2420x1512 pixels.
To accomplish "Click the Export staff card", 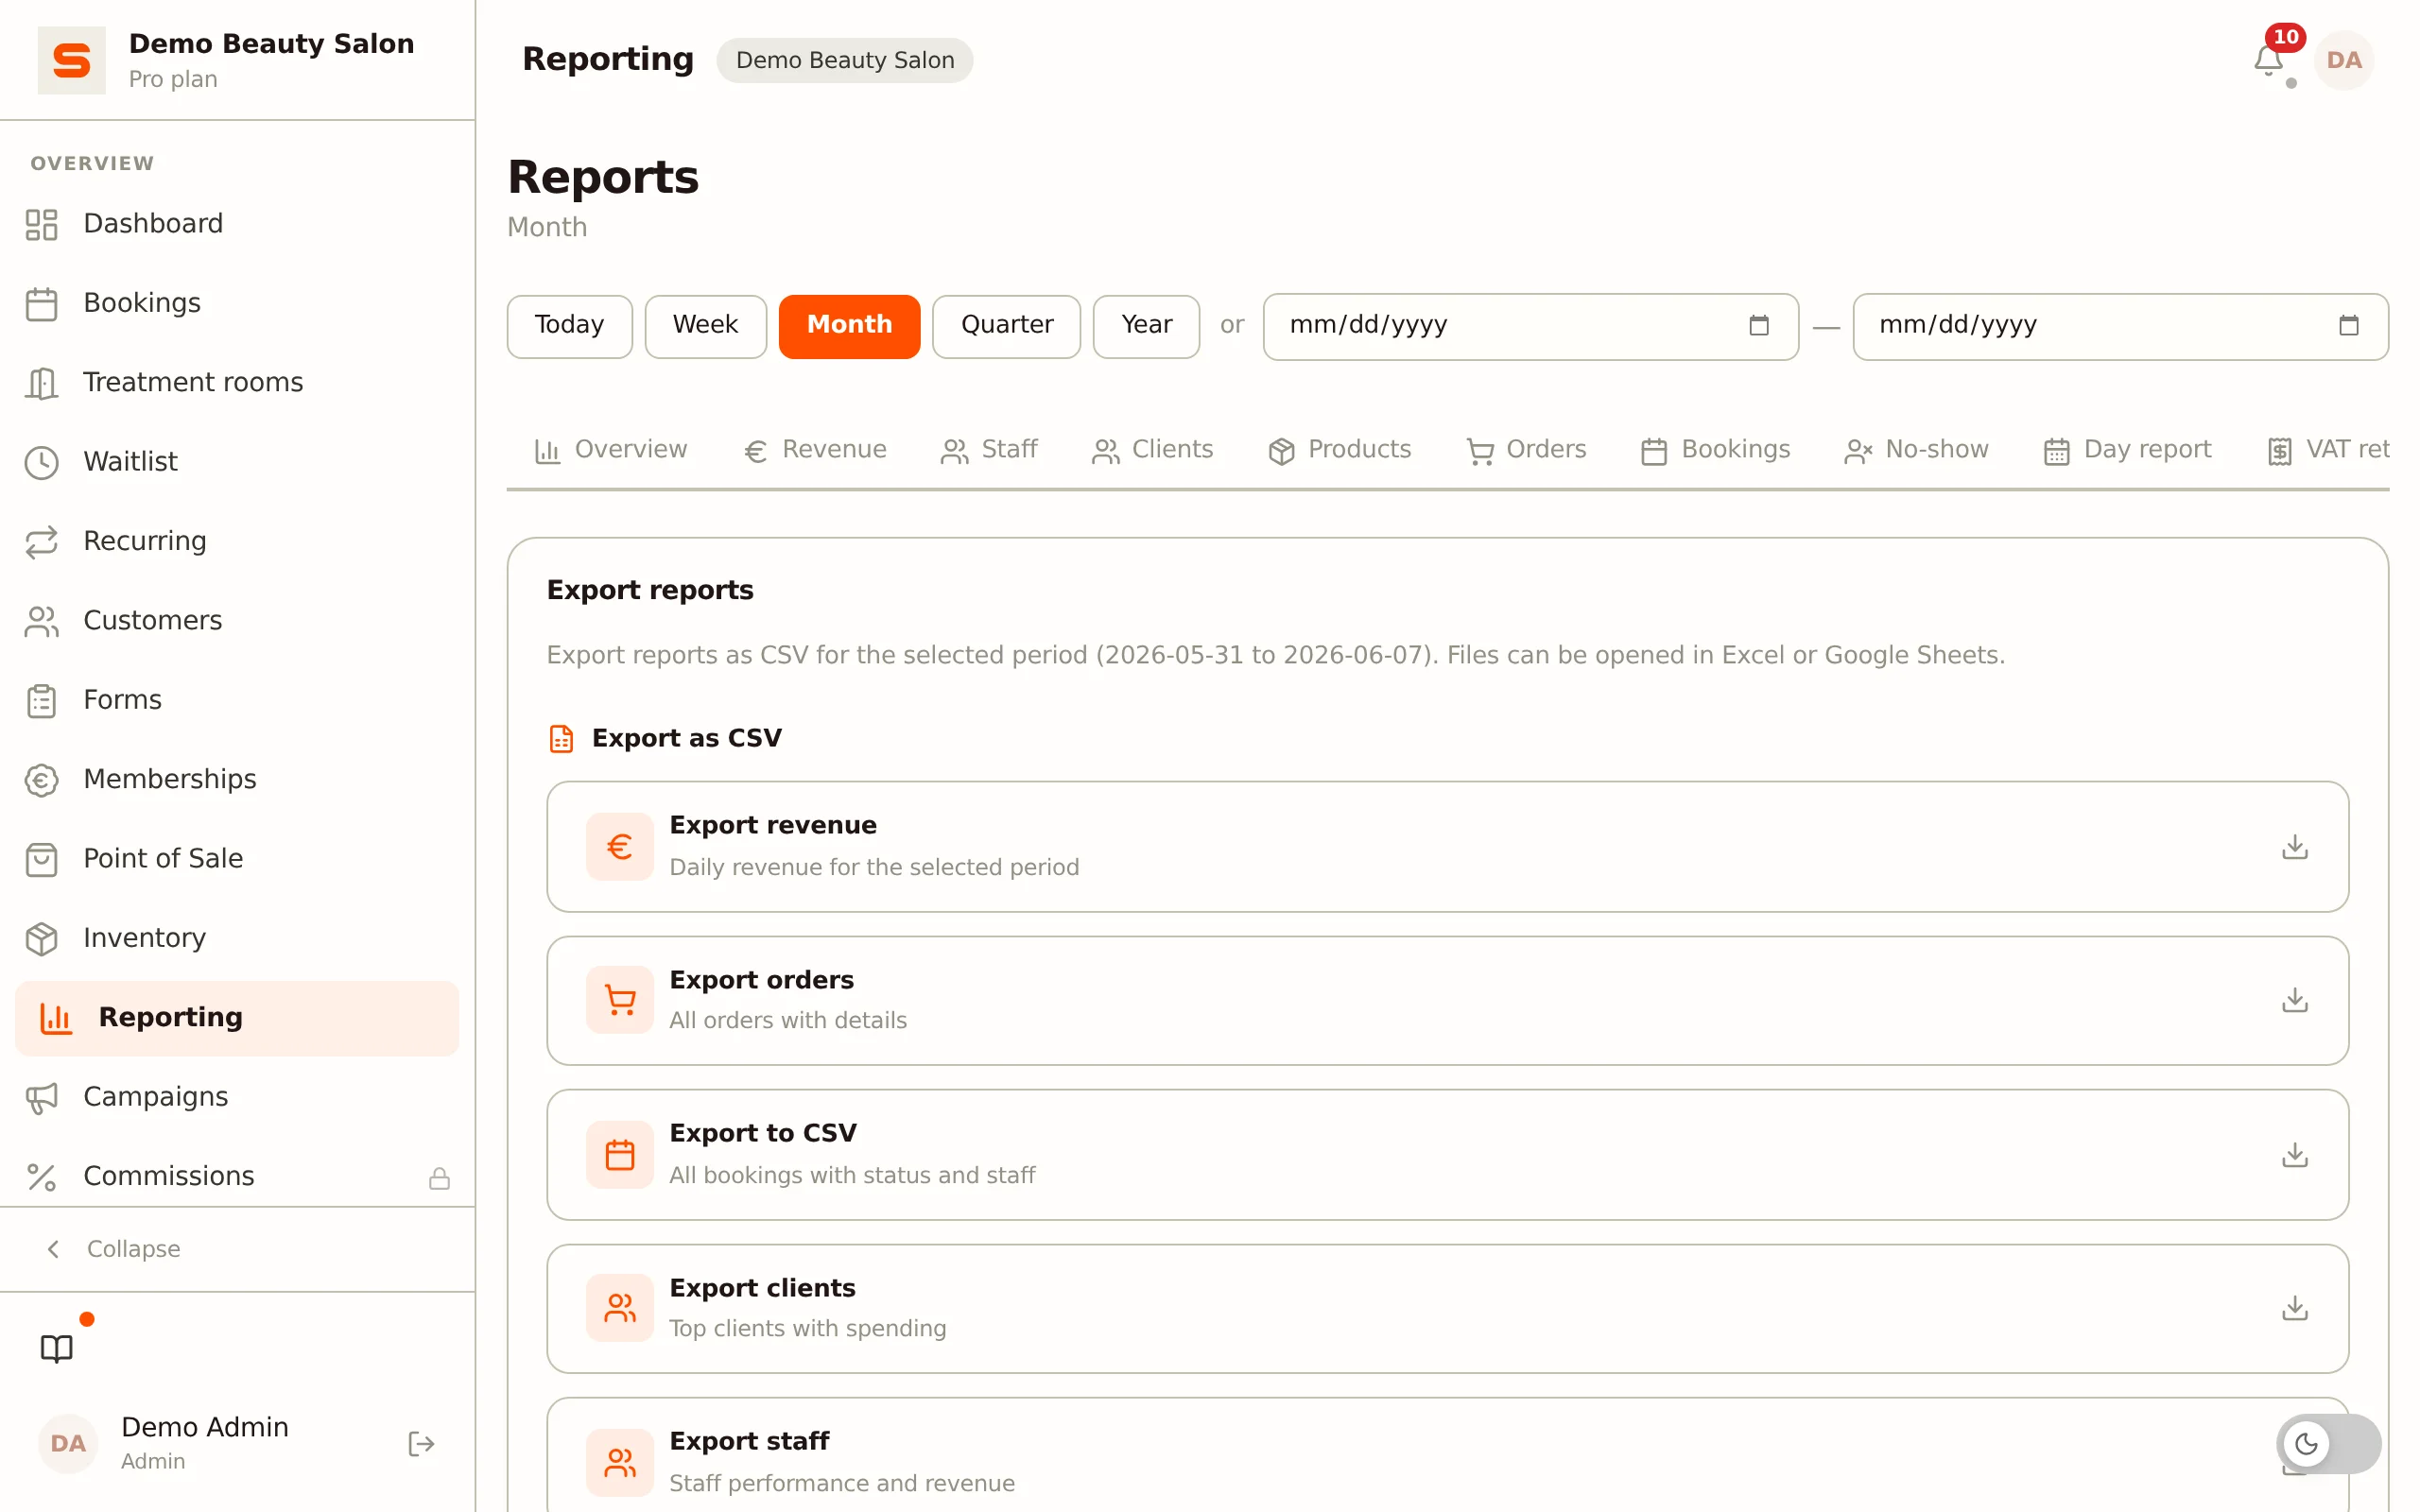I will 1447,1455.
